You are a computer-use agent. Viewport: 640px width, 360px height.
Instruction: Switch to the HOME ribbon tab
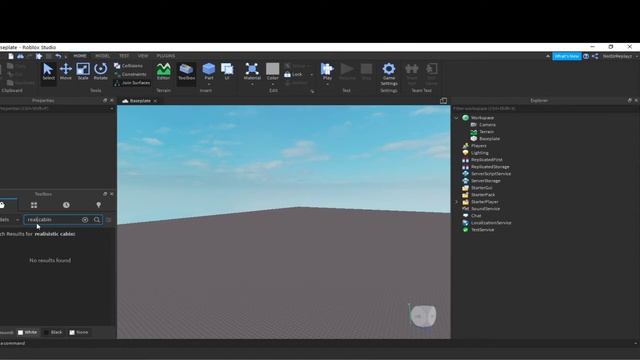[80, 56]
